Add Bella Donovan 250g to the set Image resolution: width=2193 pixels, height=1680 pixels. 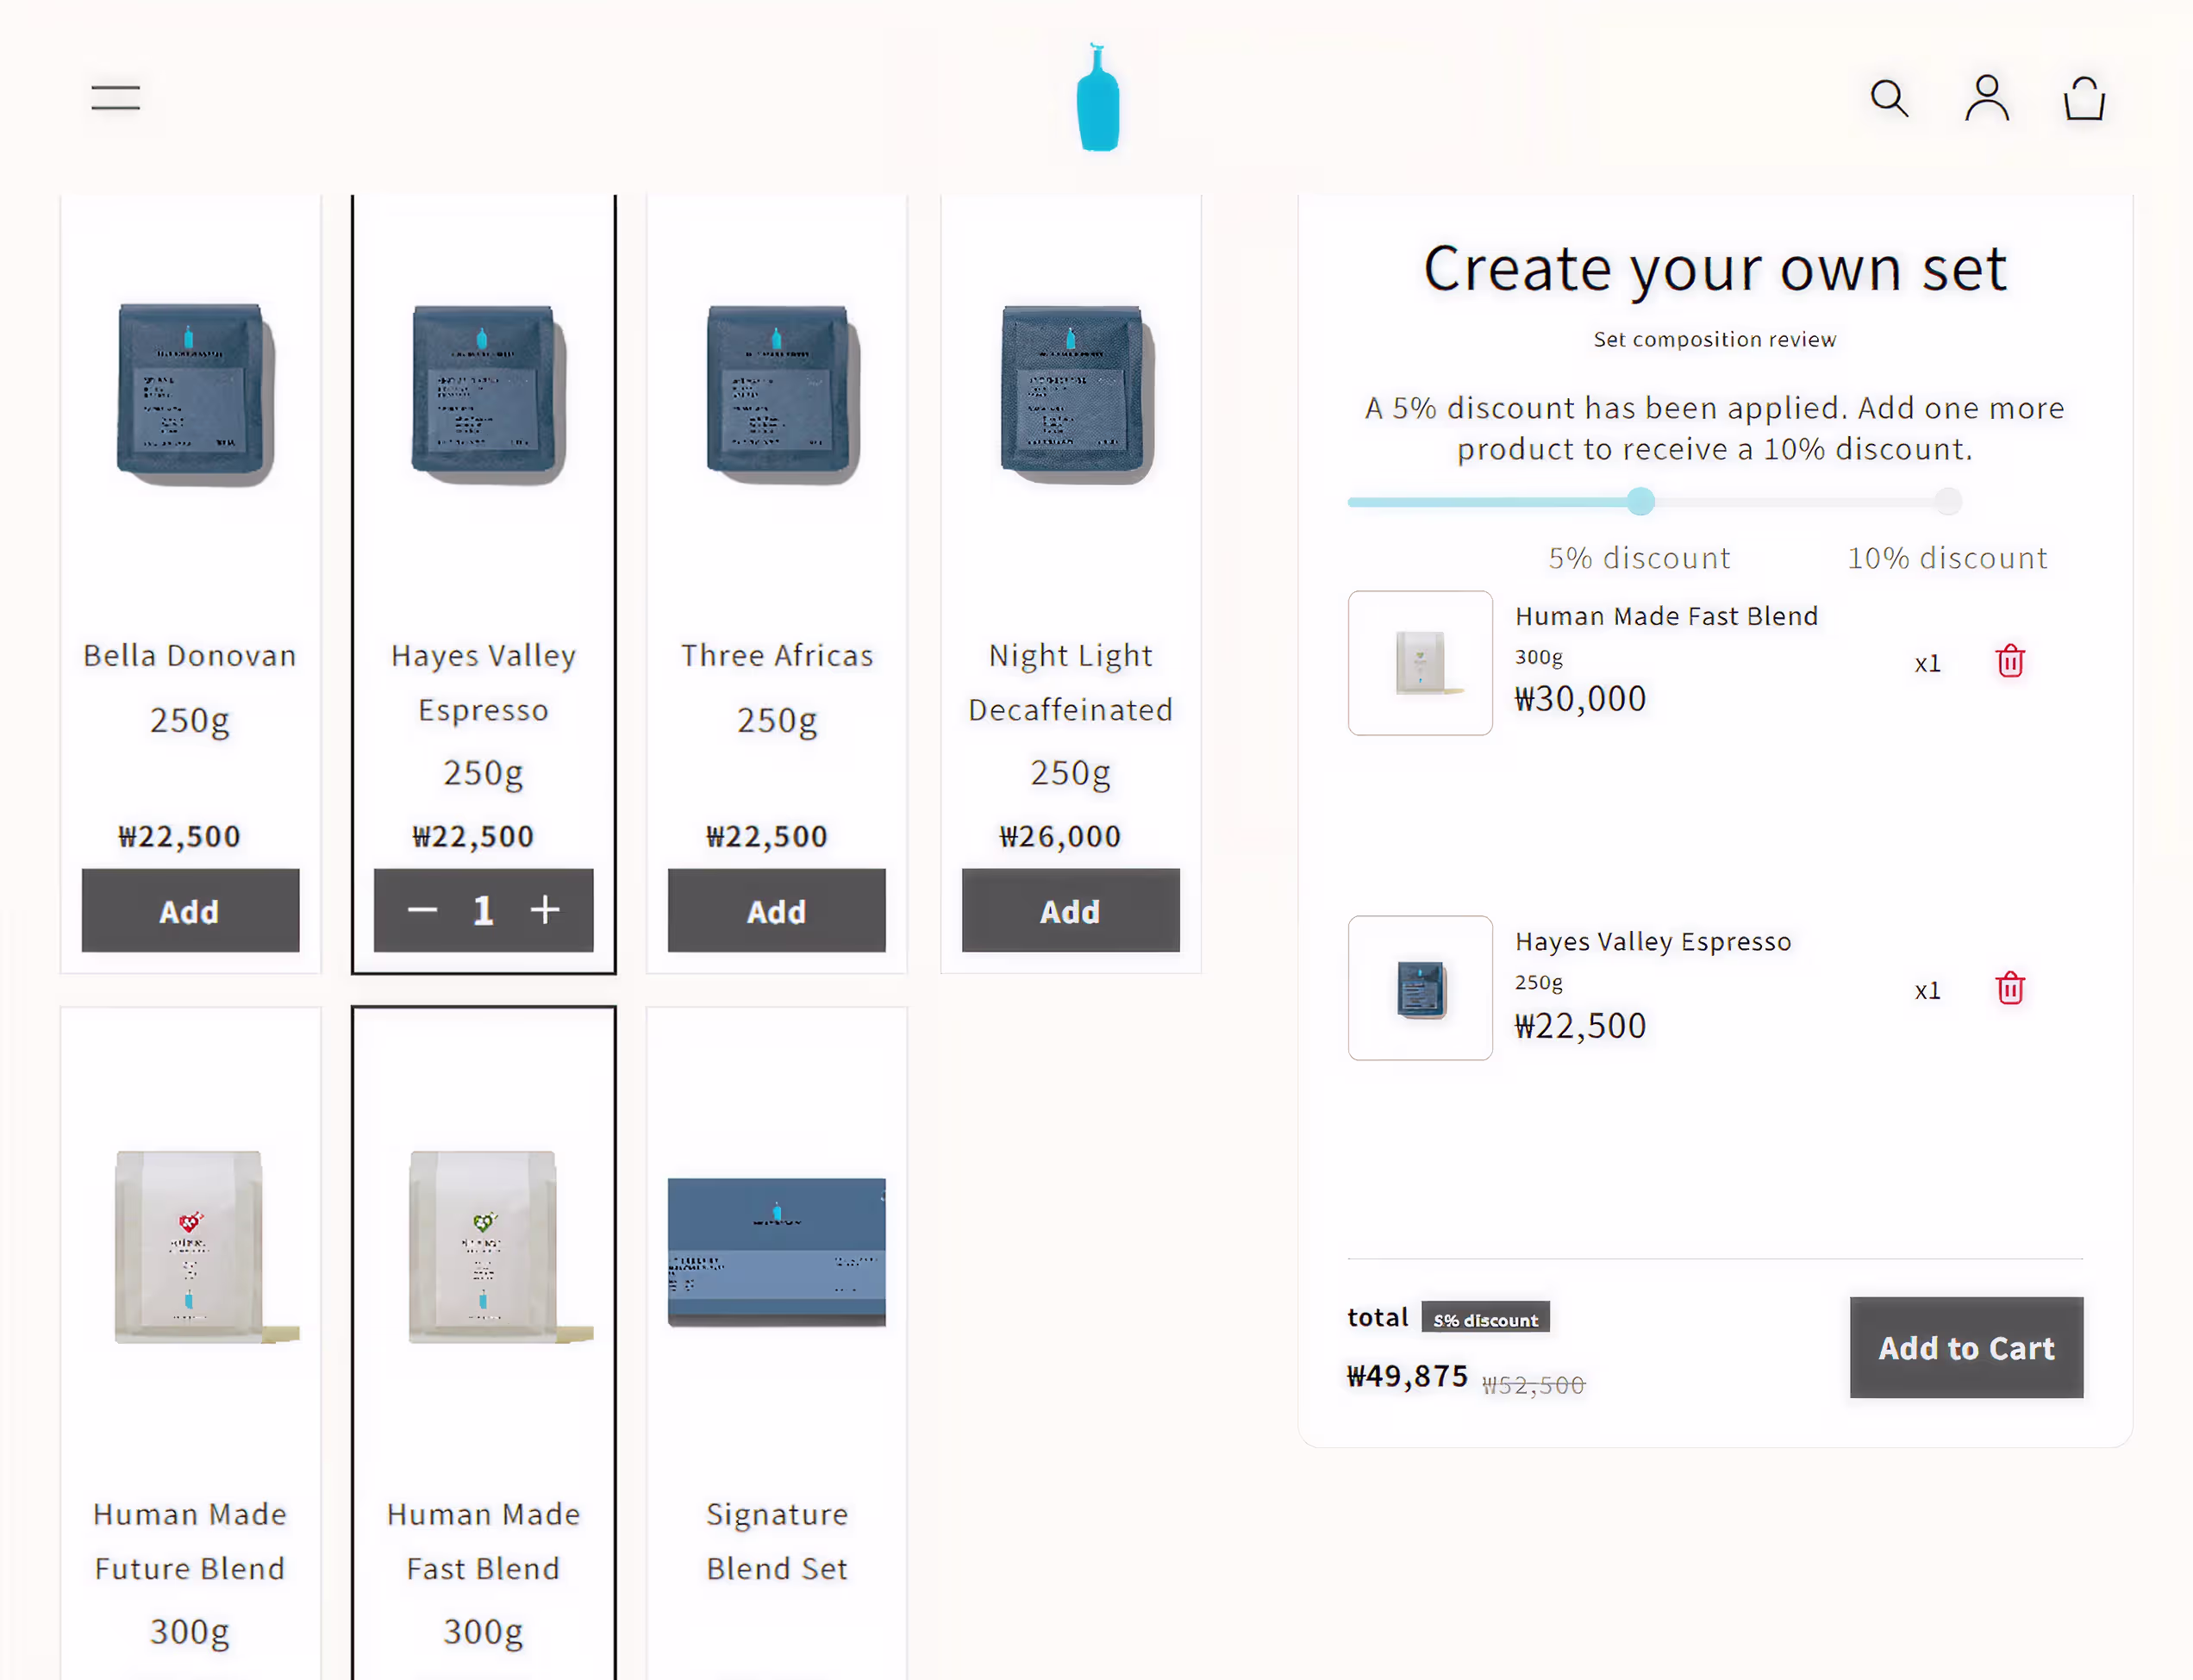click(190, 910)
